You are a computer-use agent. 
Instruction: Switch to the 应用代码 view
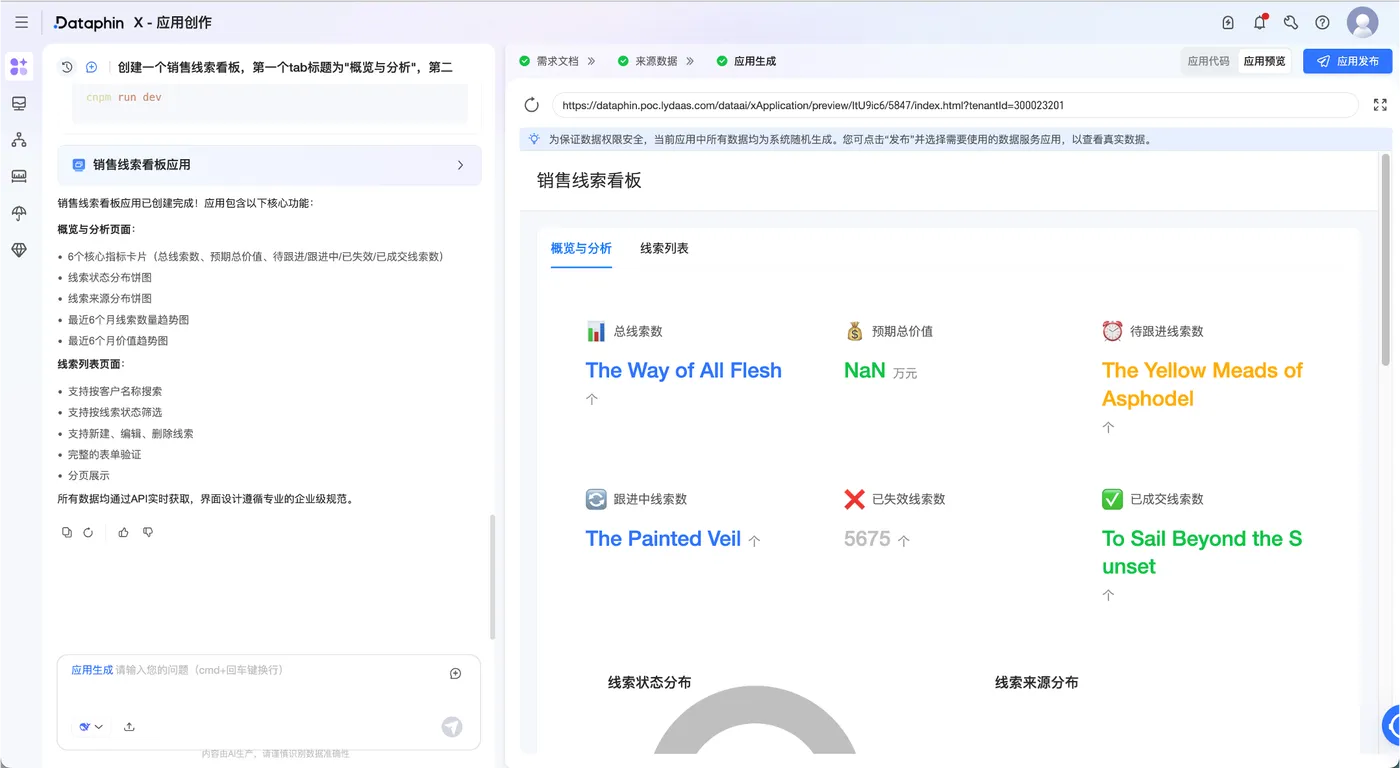point(1208,61)
